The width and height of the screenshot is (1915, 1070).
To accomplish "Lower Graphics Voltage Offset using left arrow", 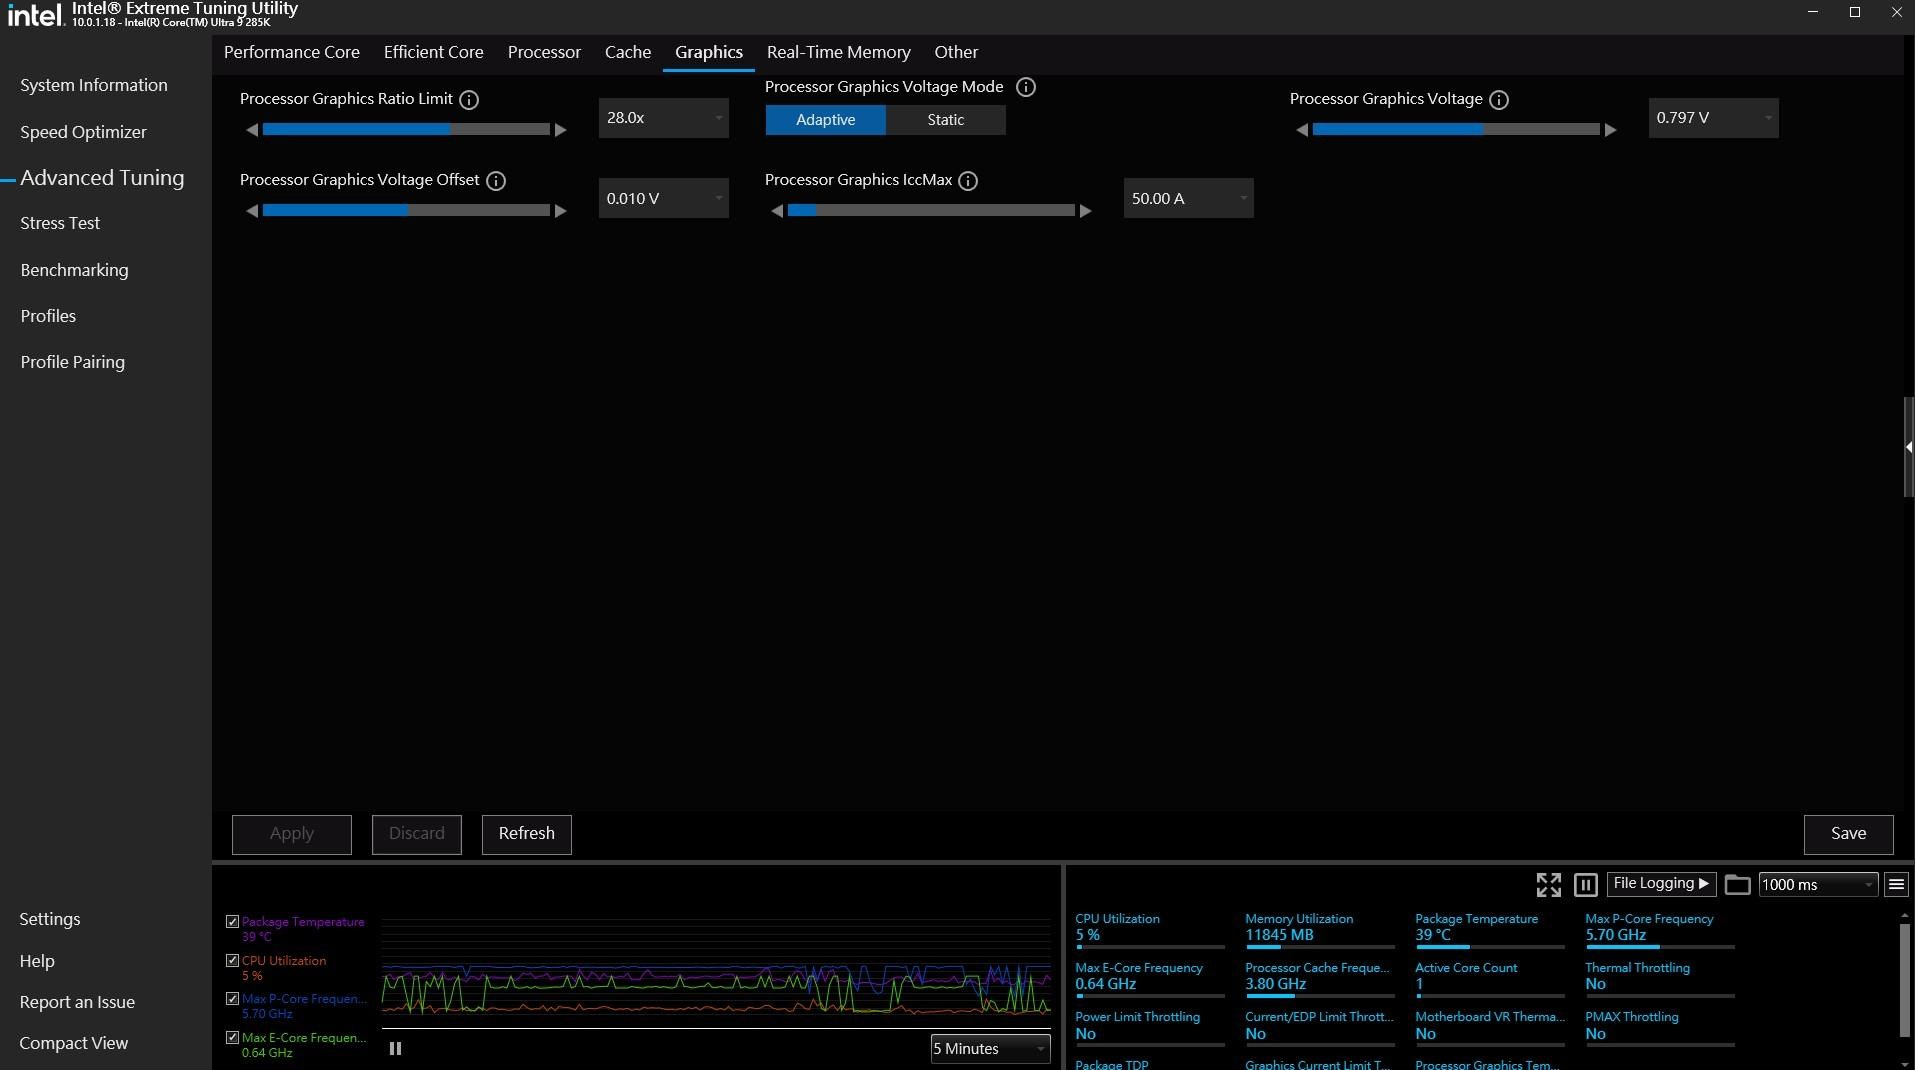I will [x=252, y=211].
